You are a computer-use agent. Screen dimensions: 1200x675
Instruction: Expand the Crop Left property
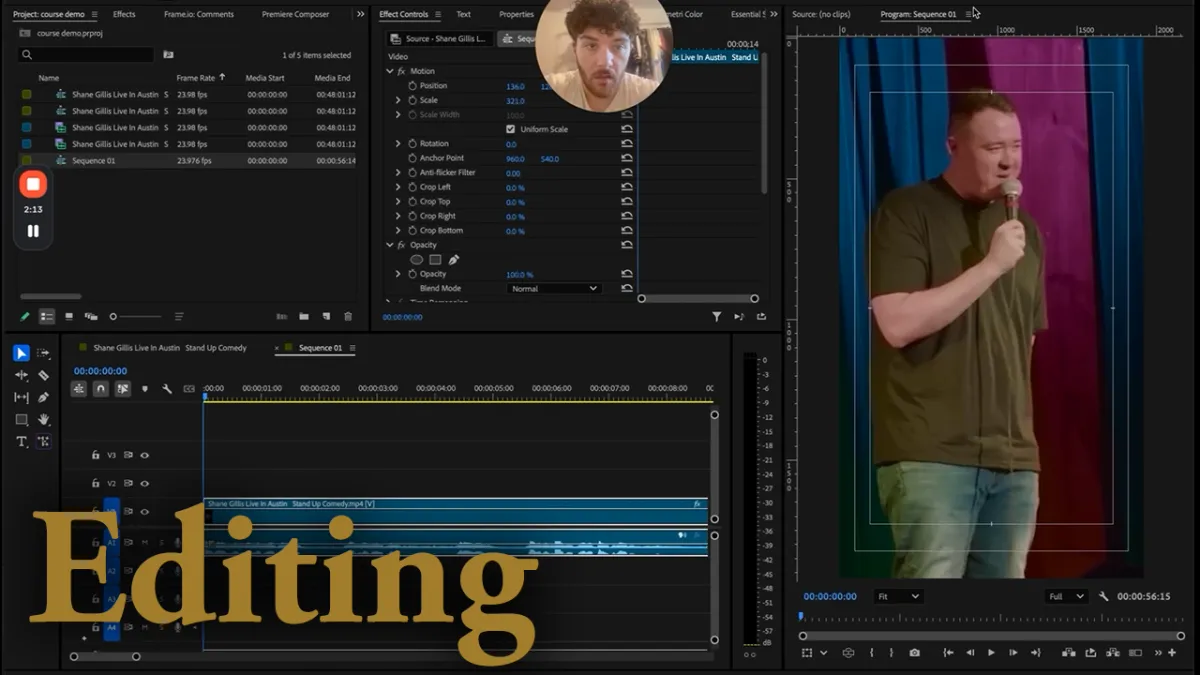pos(398,187)
